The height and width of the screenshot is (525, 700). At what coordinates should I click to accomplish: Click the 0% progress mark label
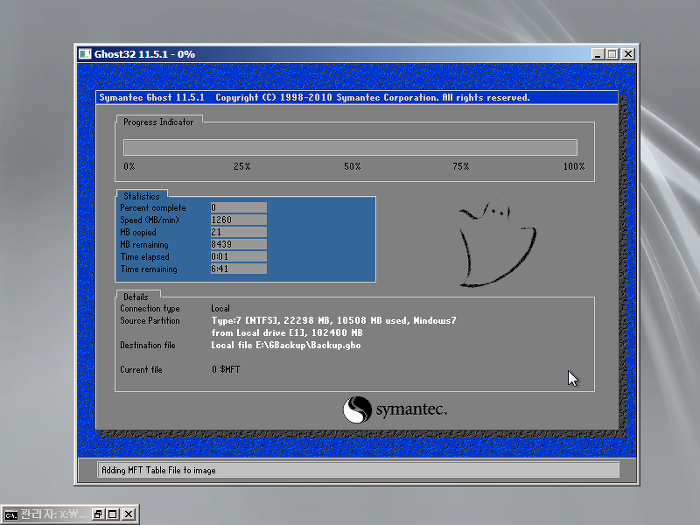point(129,167)
